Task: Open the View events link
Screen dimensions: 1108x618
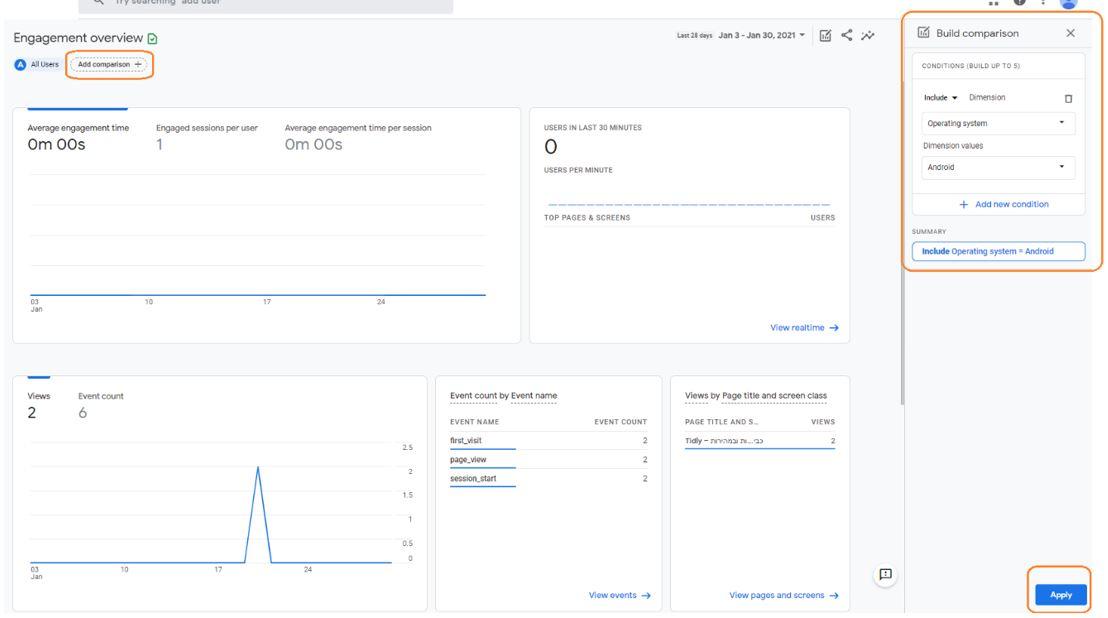Action: tap(619, 595)
